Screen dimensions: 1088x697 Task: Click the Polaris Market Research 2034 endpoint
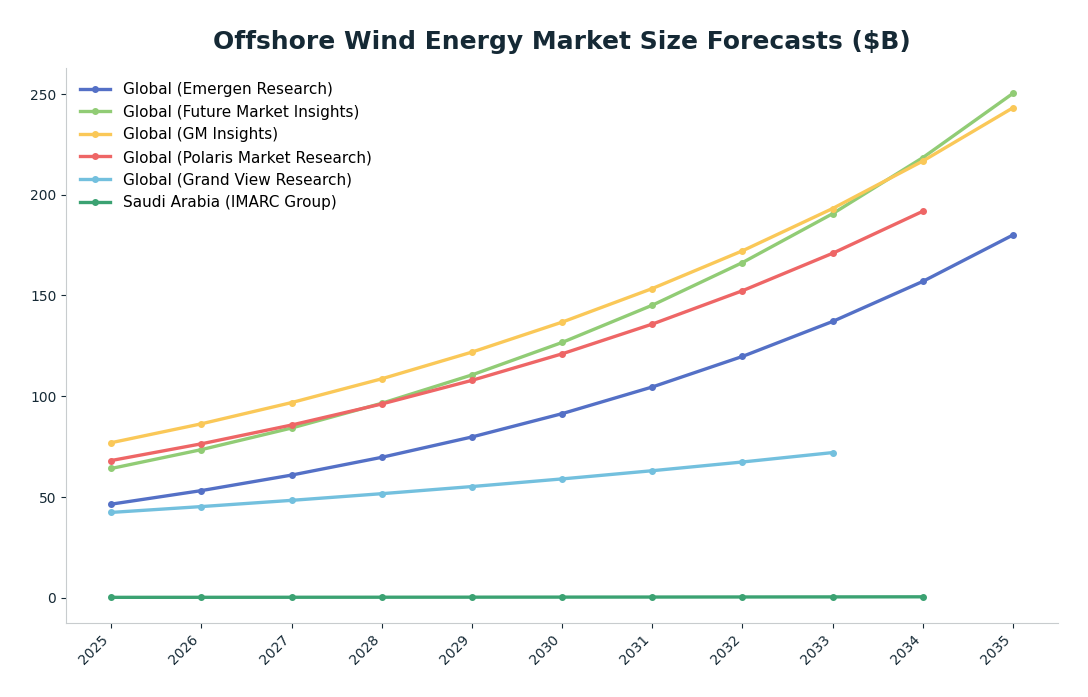[923, 211]
